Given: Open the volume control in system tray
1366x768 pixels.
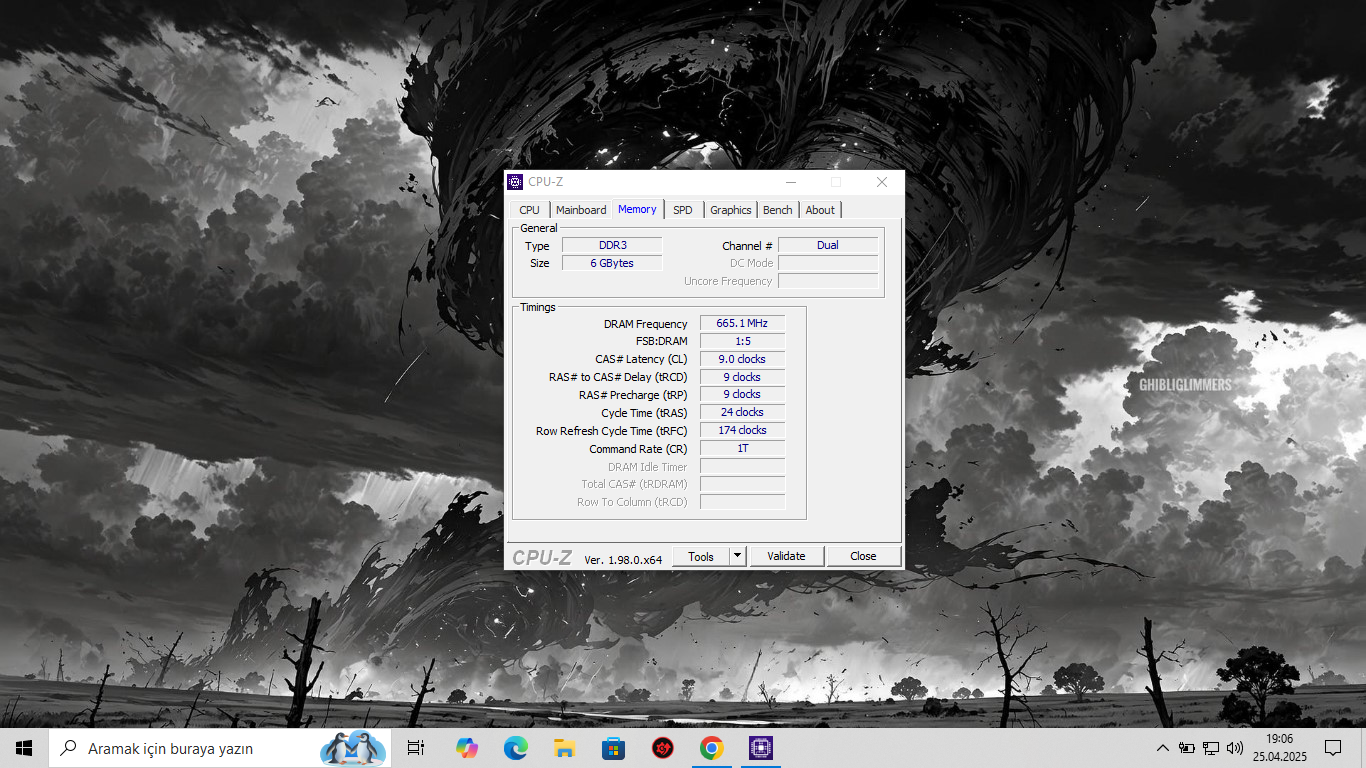Looking at the screenshot, I should [1235, 748].
